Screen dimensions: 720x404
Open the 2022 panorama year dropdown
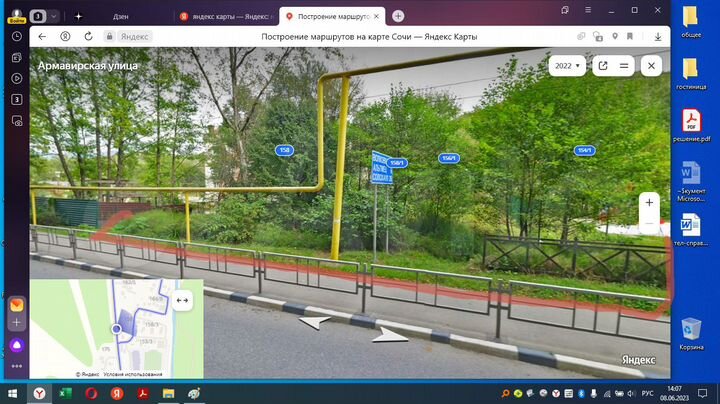[x=567, y=65]
